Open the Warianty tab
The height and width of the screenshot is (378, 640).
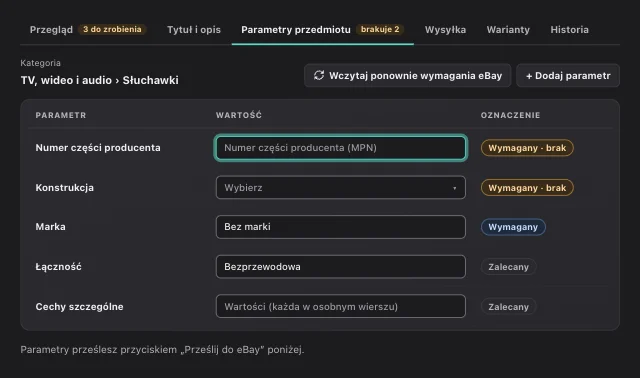pos(508,30)
